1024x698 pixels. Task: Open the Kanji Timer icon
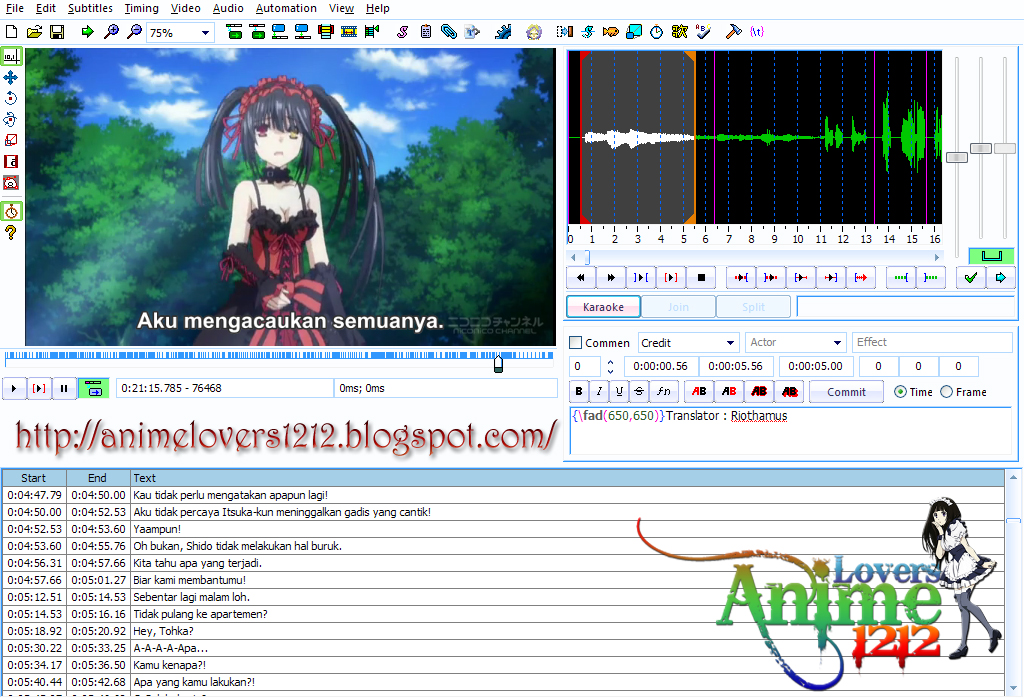click(x=679, y=31)
